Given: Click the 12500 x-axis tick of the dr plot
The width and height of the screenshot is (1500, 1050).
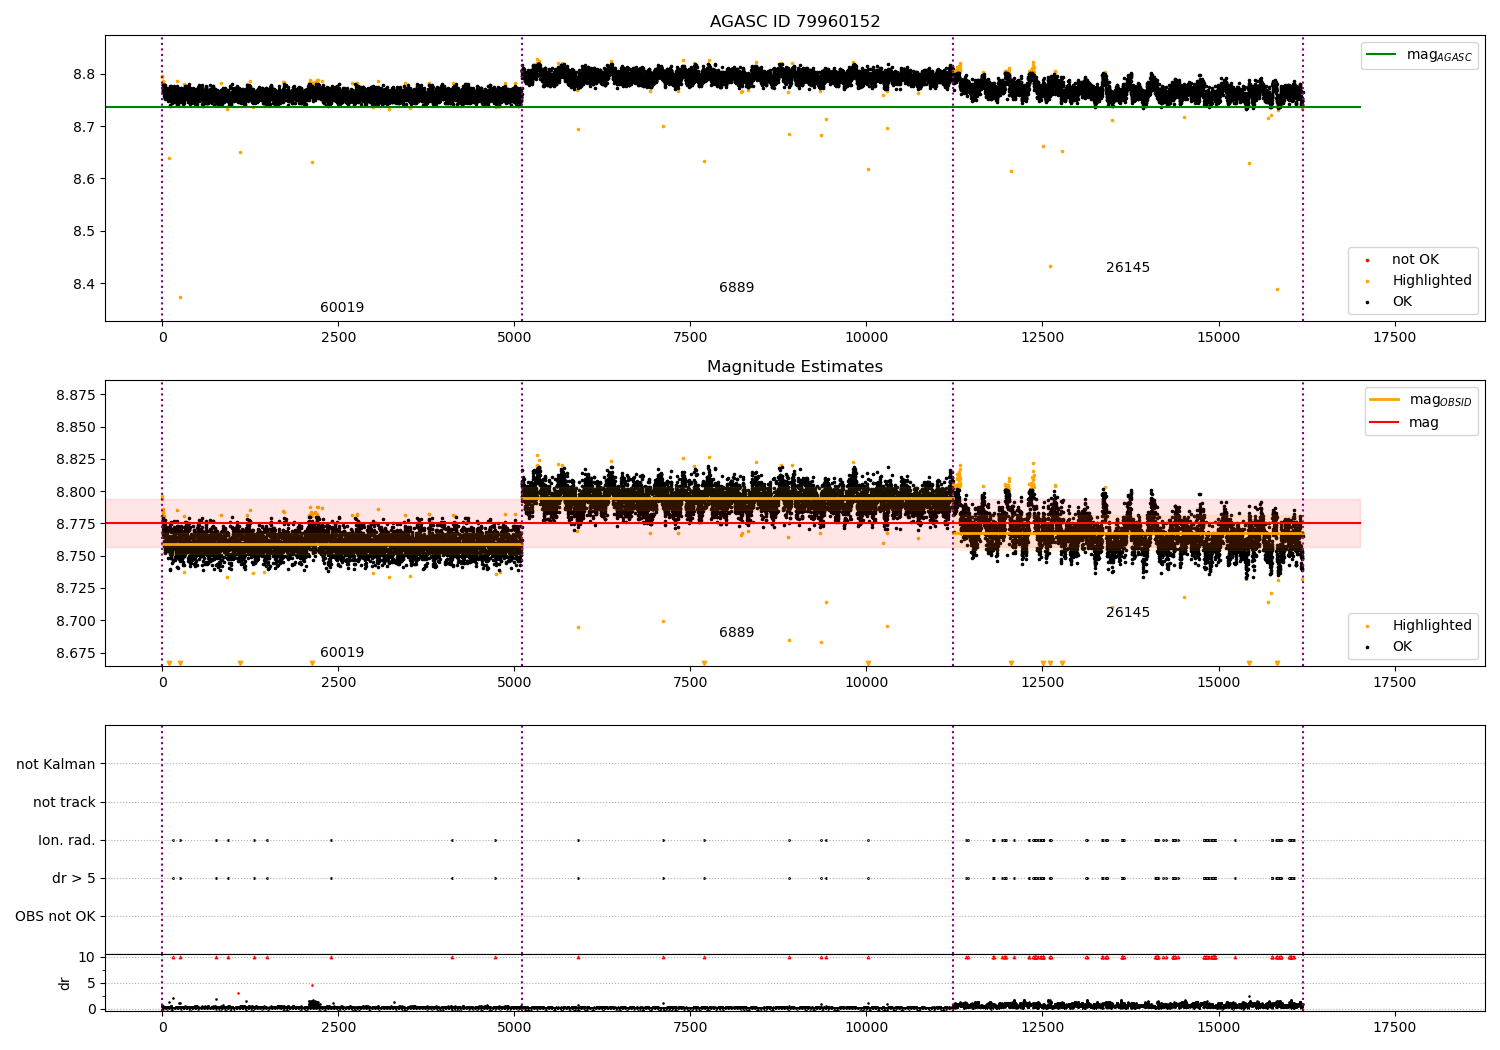Looking at the screenshot, I should 1042,1028.
